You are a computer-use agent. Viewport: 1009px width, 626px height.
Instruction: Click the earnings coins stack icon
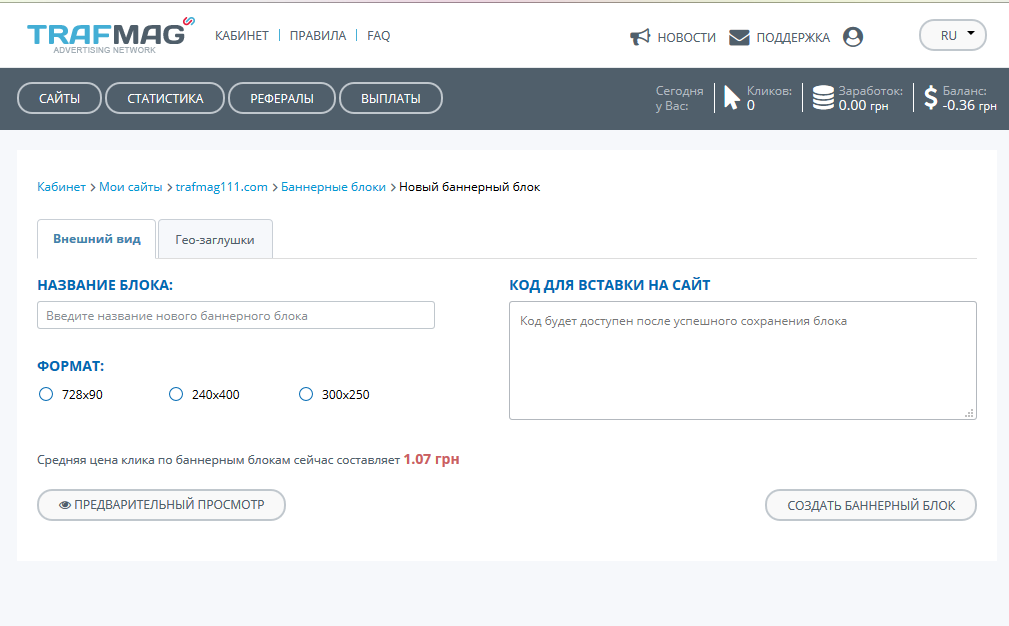[823, 98]
